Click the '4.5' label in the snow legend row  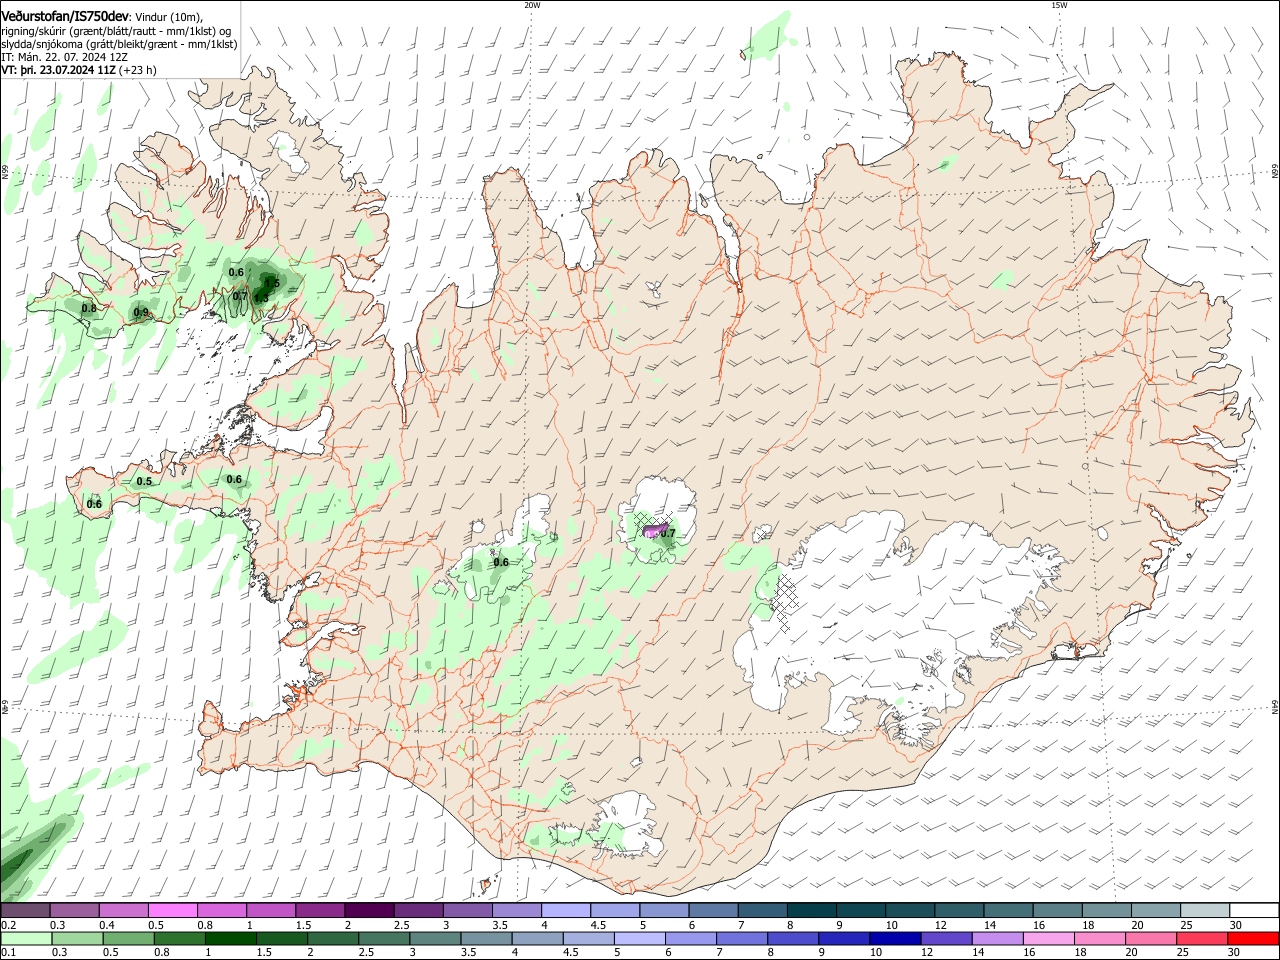point(598,925)
